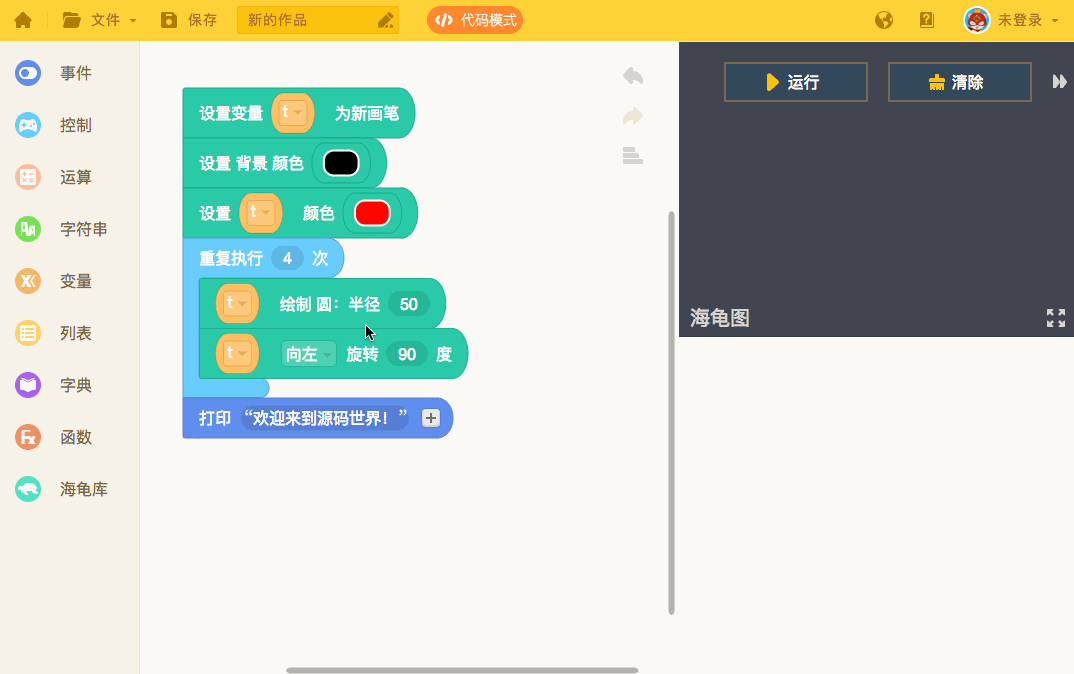Switch to 代码模式 code mode
This screenshot has height=674, width=1074.
475,20
